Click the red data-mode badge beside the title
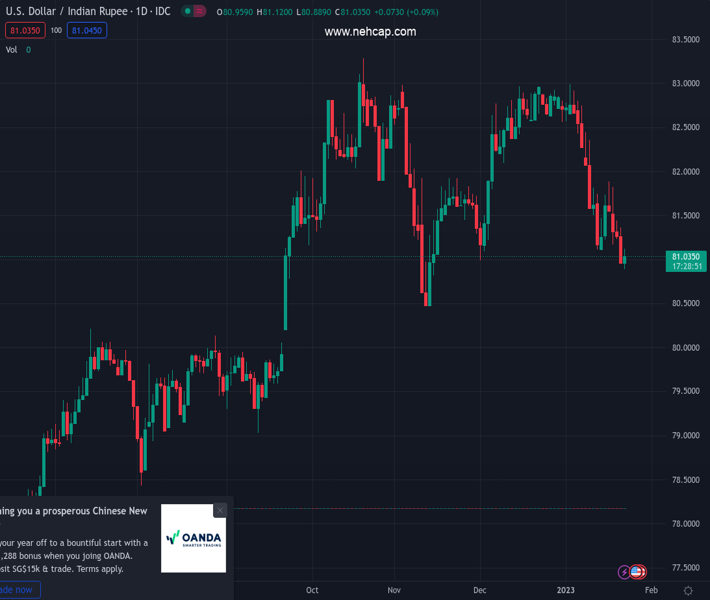Screen dimensions: 710x600 (200, 11)
